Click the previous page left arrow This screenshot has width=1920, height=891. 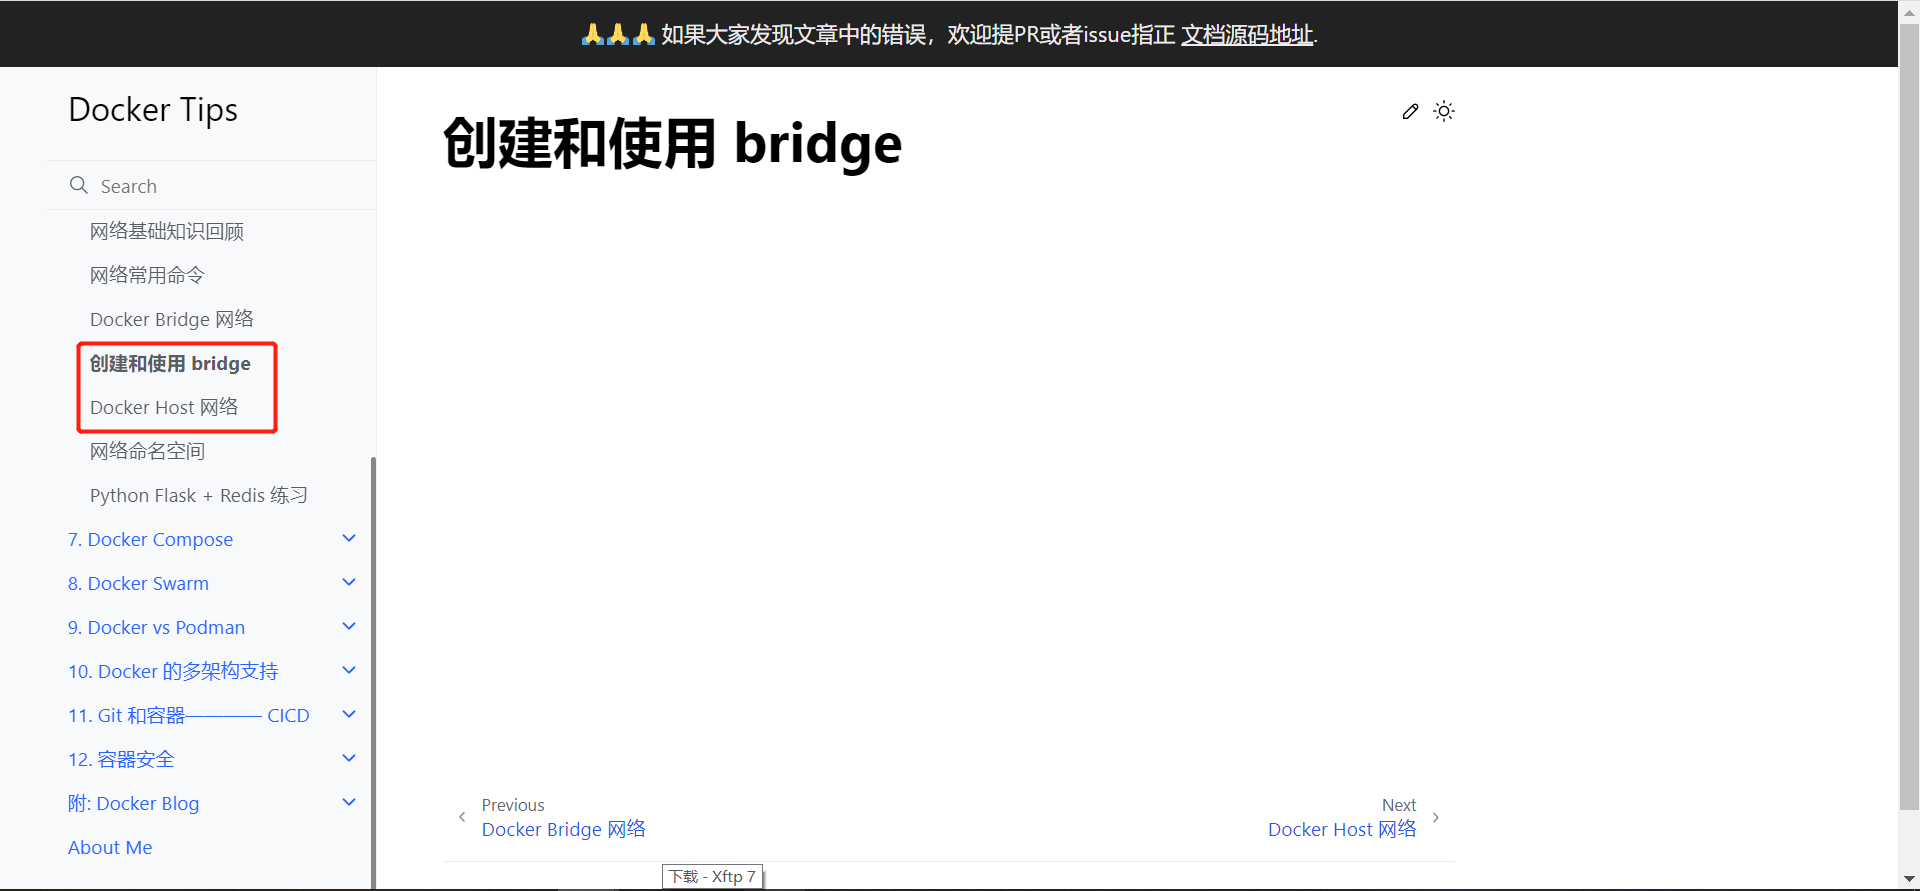pos(462,817)
